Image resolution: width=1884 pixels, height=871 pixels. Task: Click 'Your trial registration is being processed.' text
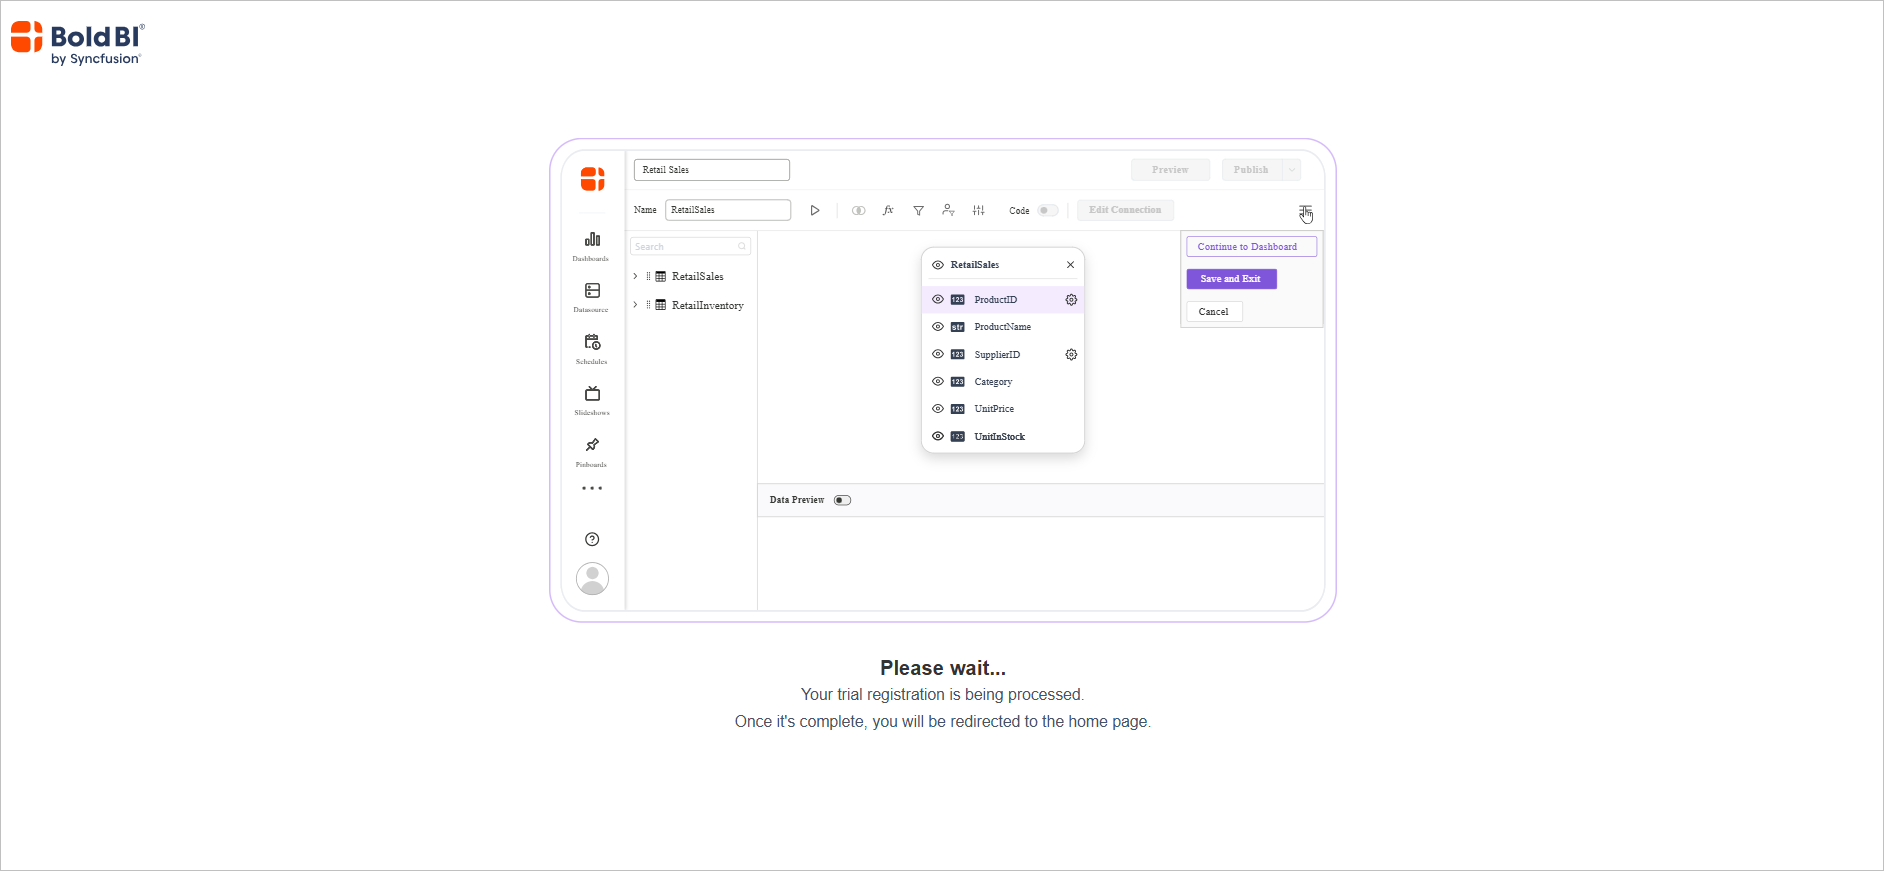942,694
